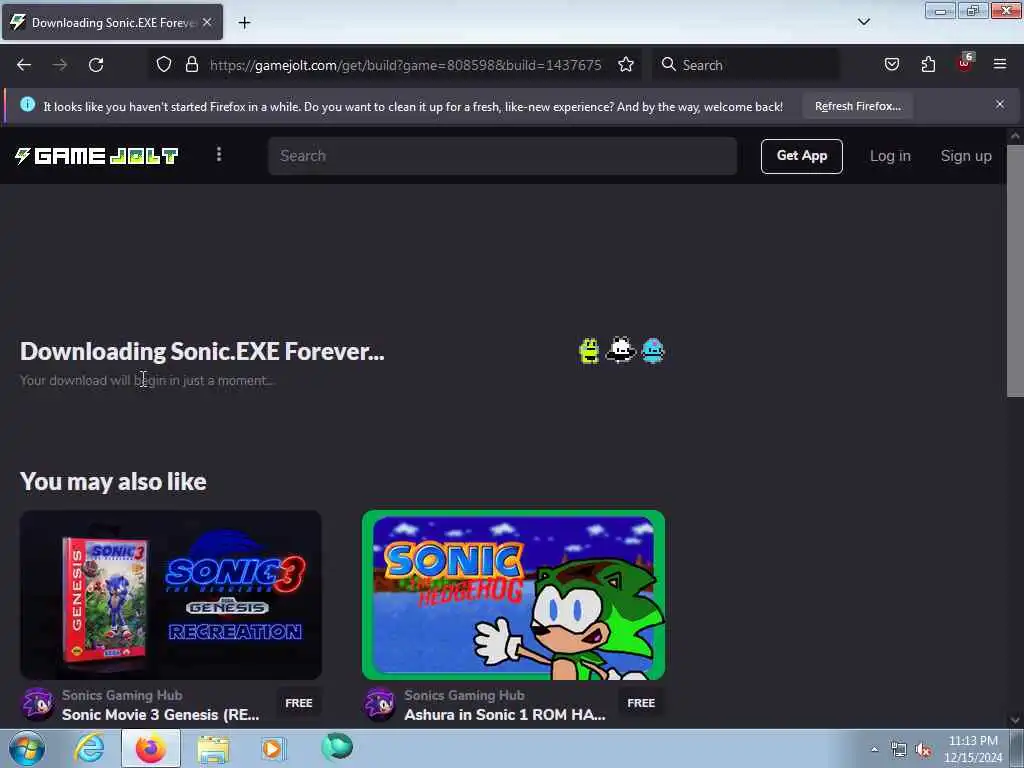View site security padlock info

click(191, 65)
